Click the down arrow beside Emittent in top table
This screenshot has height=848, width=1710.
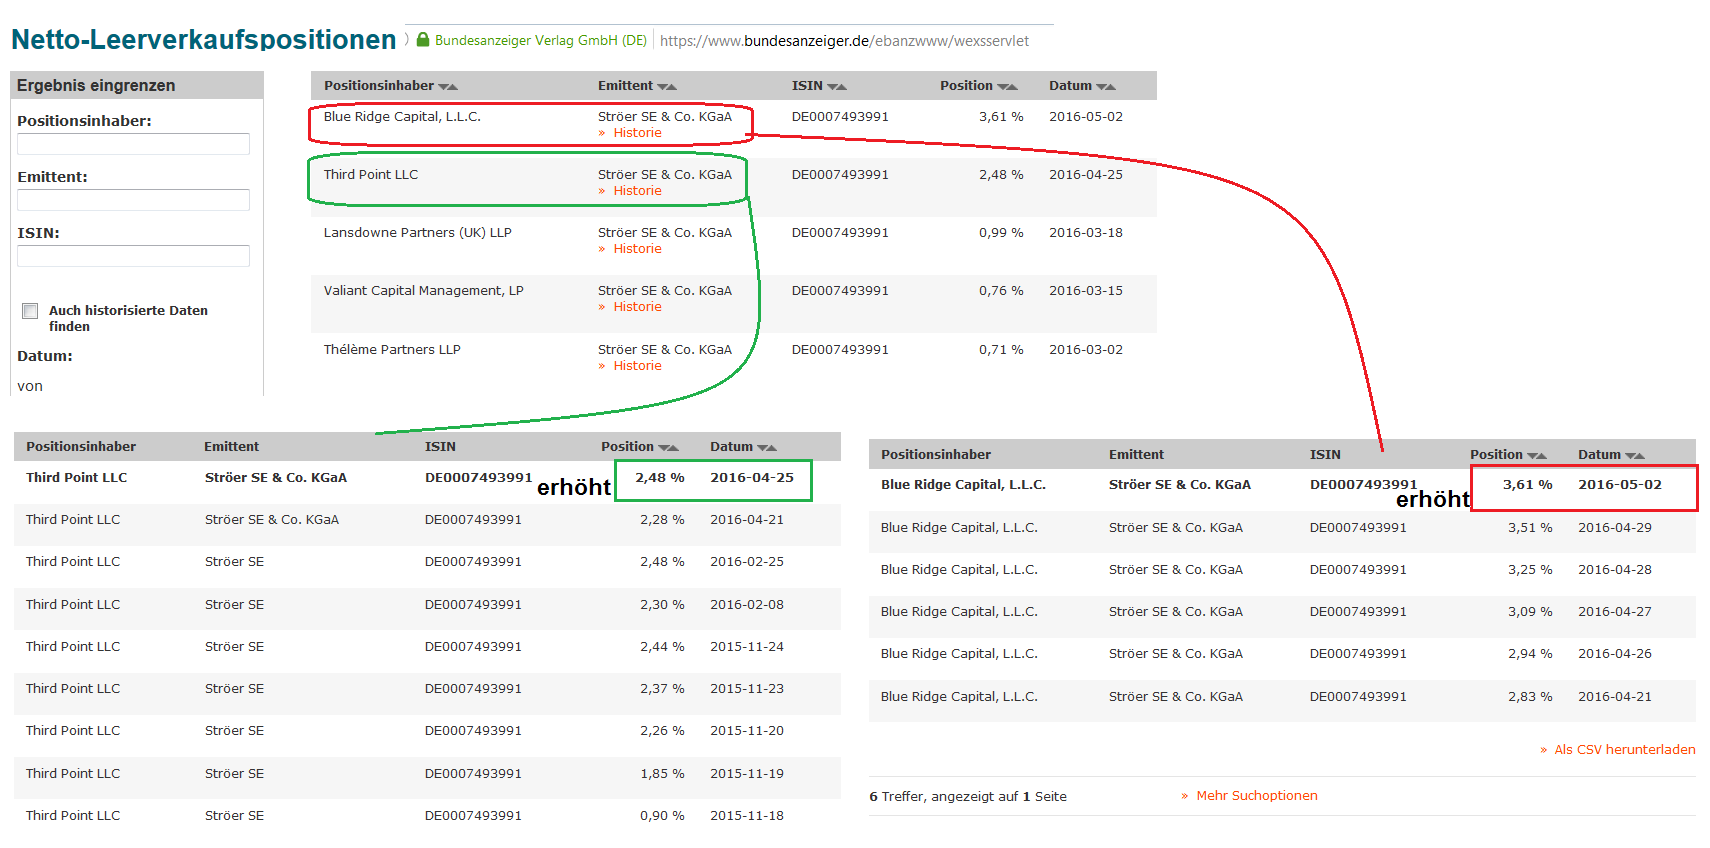pyautogui.click(x=662, y=87)
